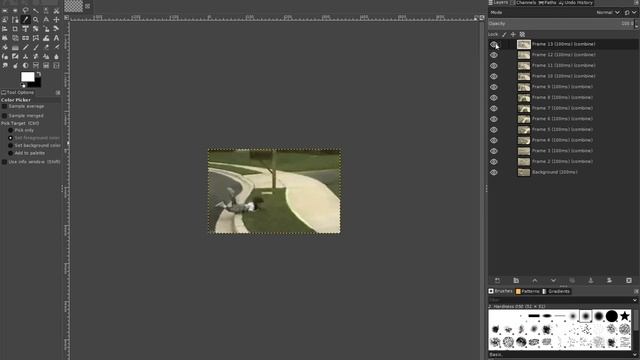
Task: Switch to the Patterns tab
Action: tap(527, 291)
